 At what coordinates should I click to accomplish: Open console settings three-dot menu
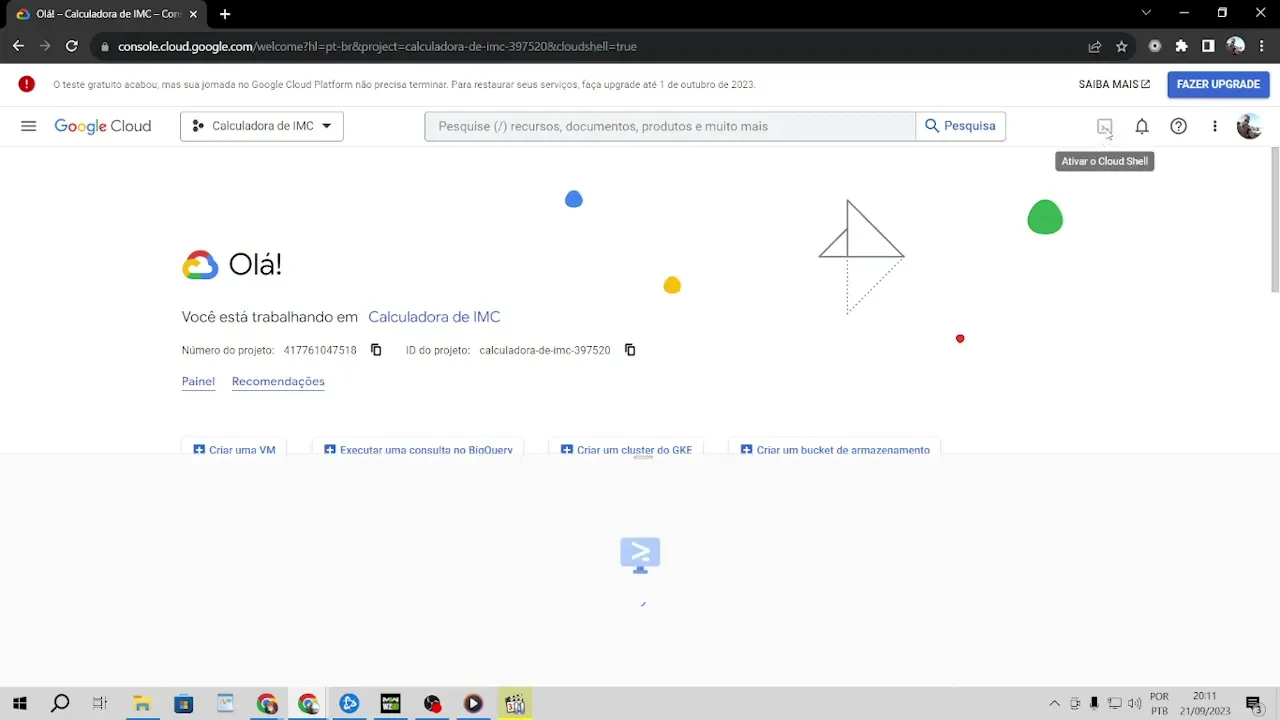[x=1215, y=126]
